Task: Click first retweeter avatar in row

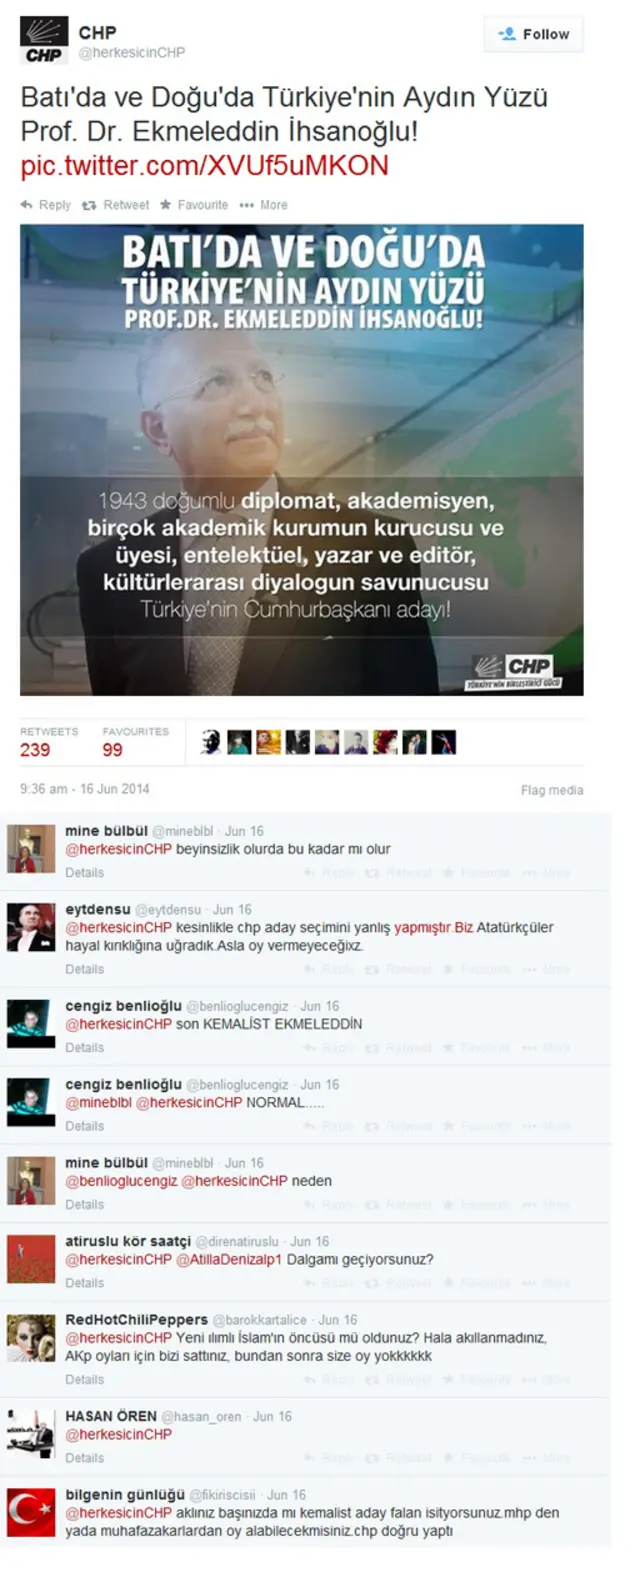Action: 210,742
